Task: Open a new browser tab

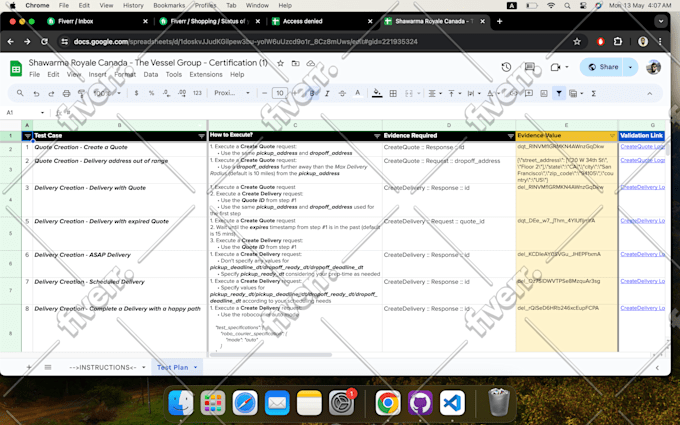Action: coord(499,21)
